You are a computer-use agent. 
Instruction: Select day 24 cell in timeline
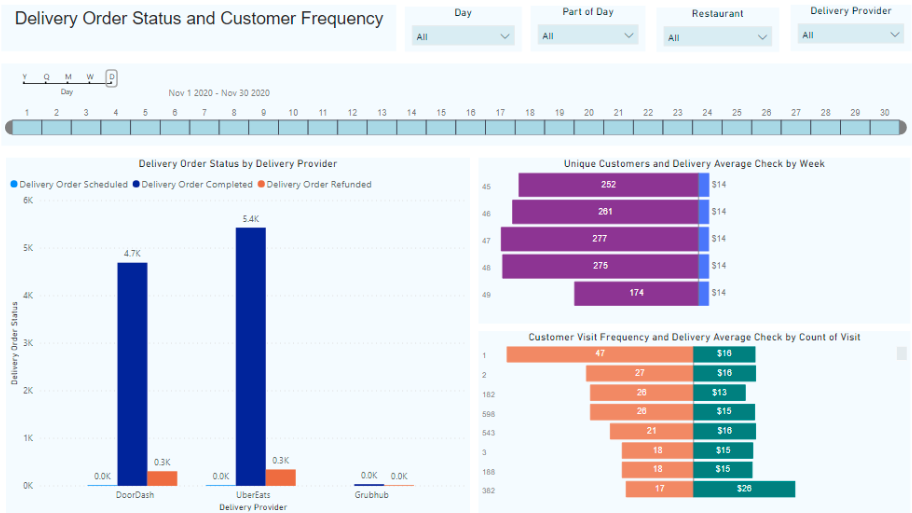[707, 127]
